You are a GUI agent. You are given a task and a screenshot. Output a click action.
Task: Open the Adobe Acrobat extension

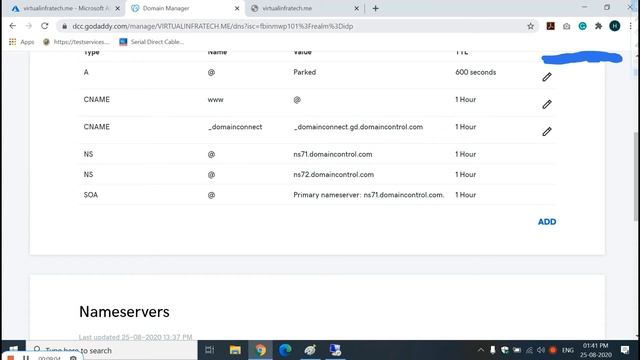[550, 26]
